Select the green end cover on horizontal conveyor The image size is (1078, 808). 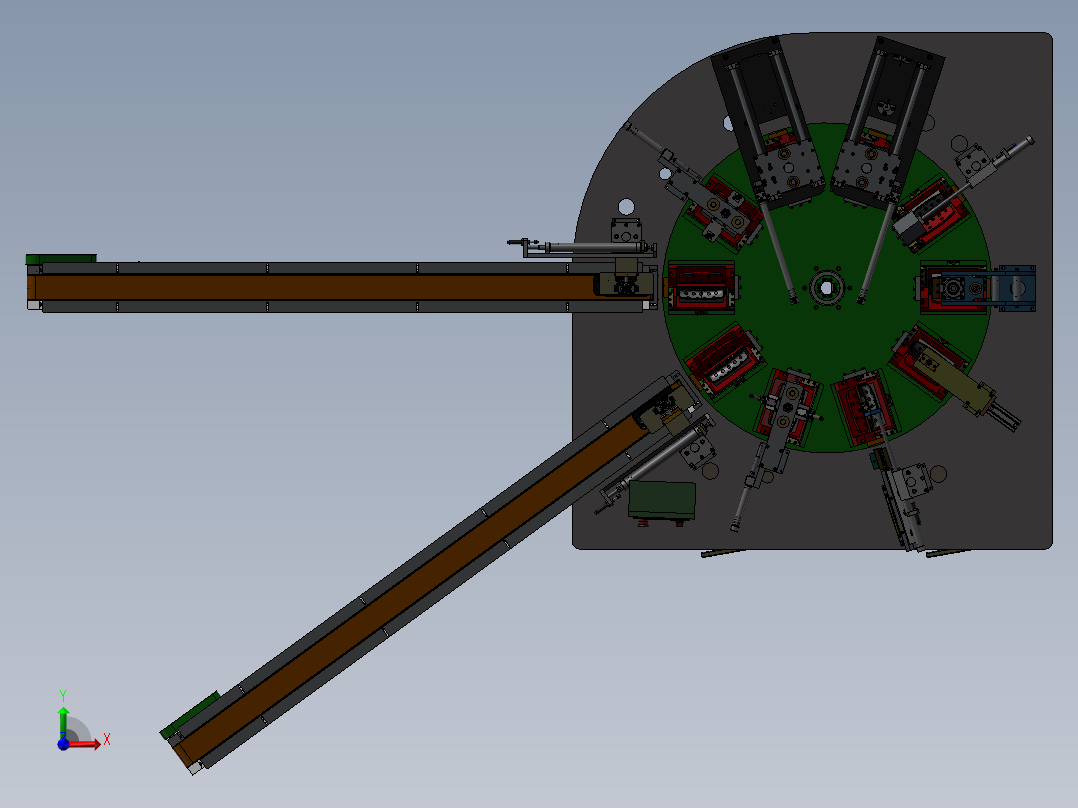tap(60, 259)
